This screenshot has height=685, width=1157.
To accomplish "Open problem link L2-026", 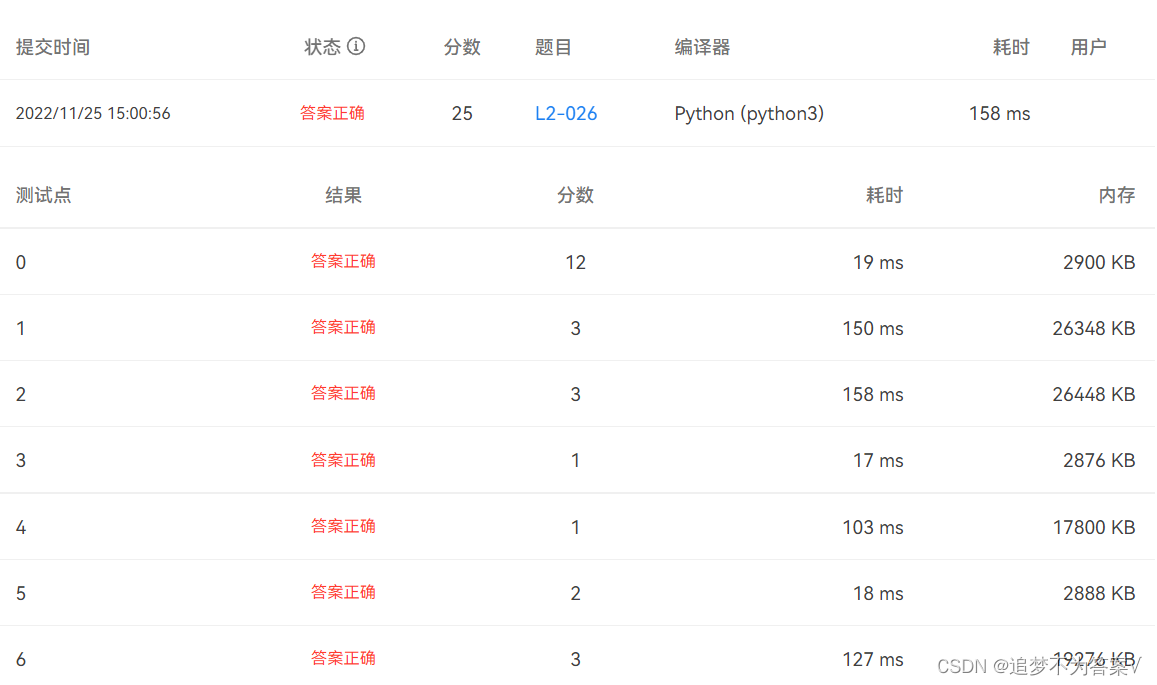I will (565, 113).
